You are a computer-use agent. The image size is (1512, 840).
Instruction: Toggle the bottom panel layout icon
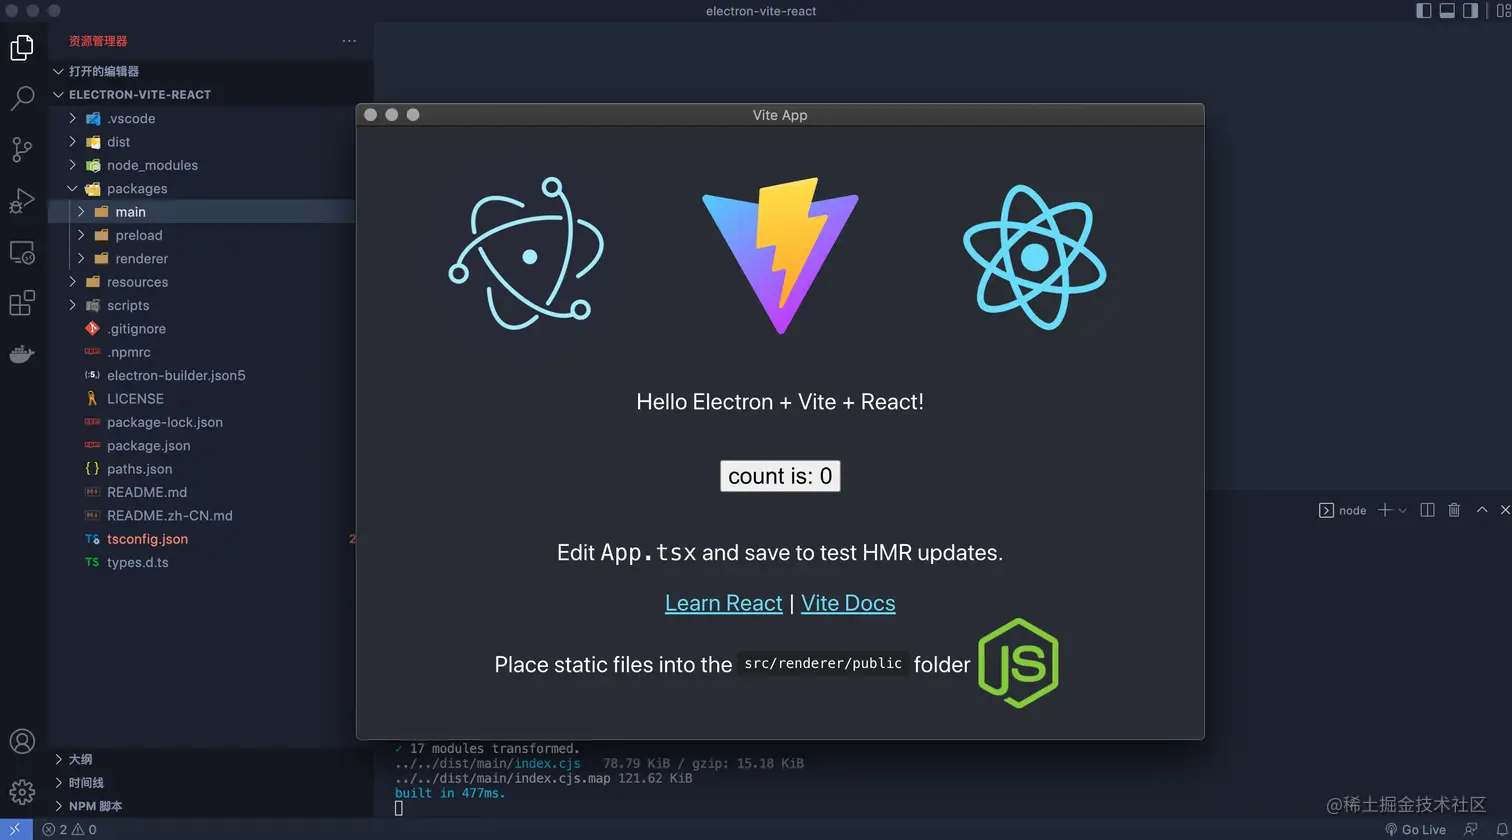1447,11
